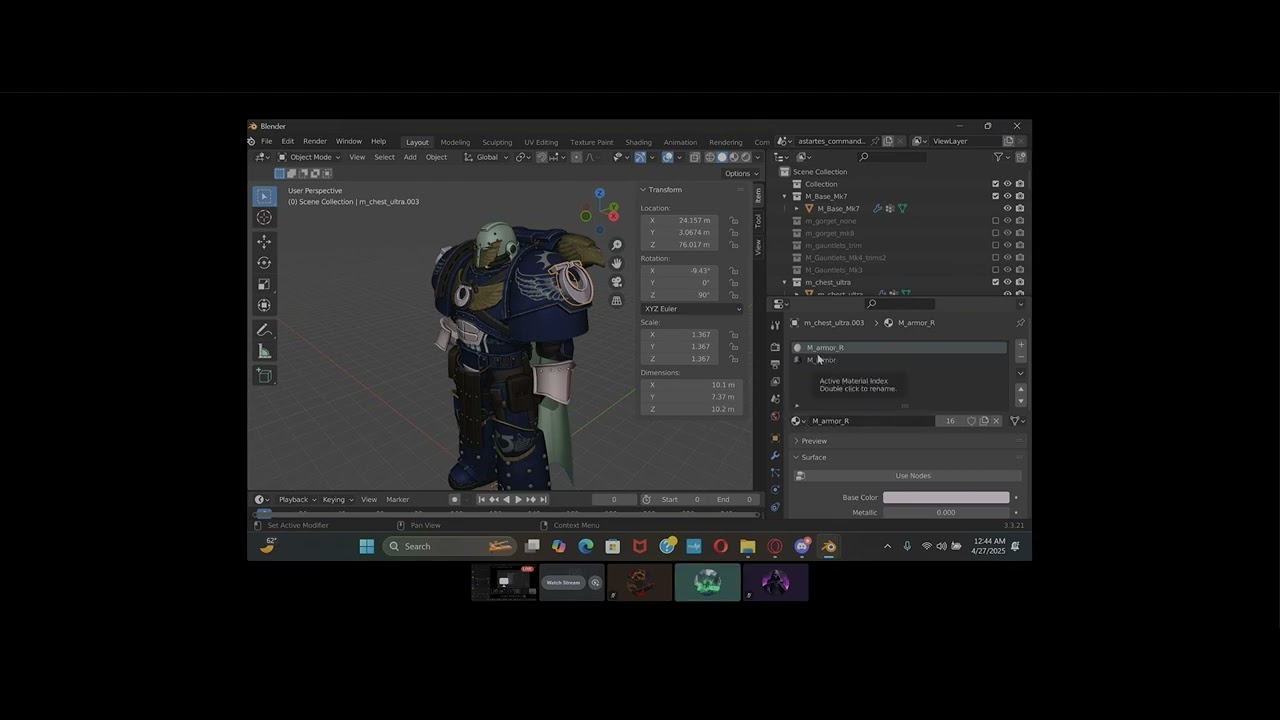The width and height of the screenshot is (1280, 720).
Task: Select the Transform tool
Action: (264, 305)
